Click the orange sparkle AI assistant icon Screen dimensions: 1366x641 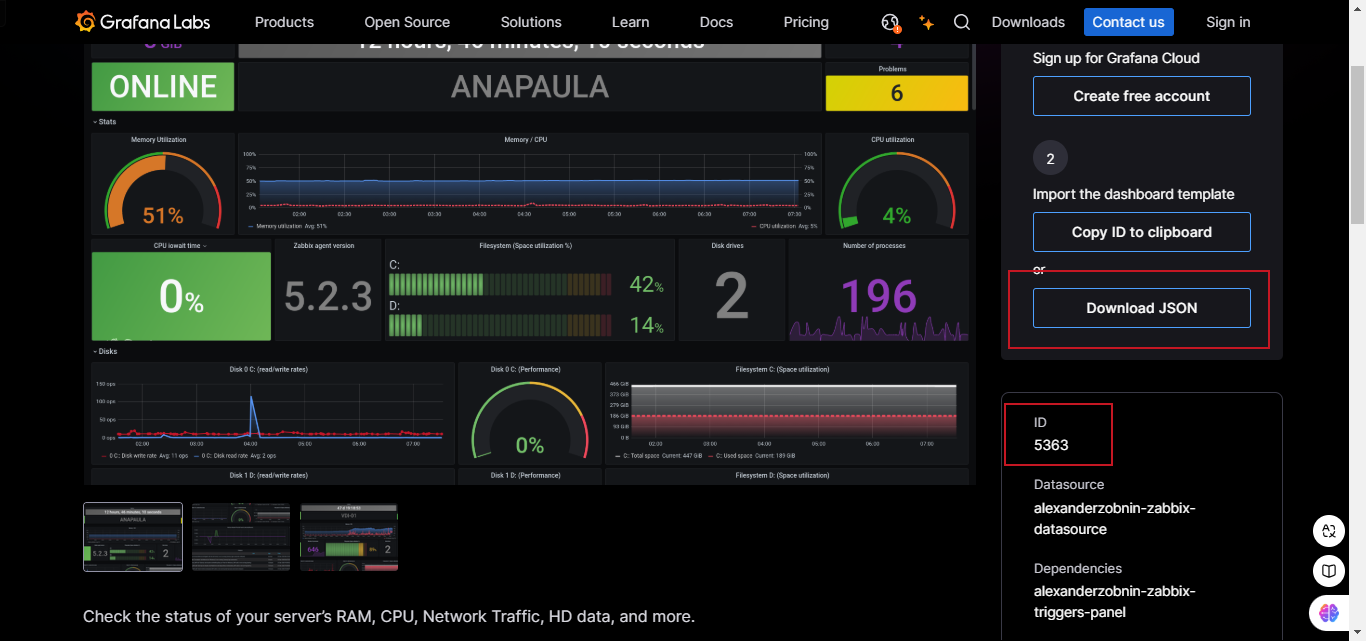(x=927, y=22)
